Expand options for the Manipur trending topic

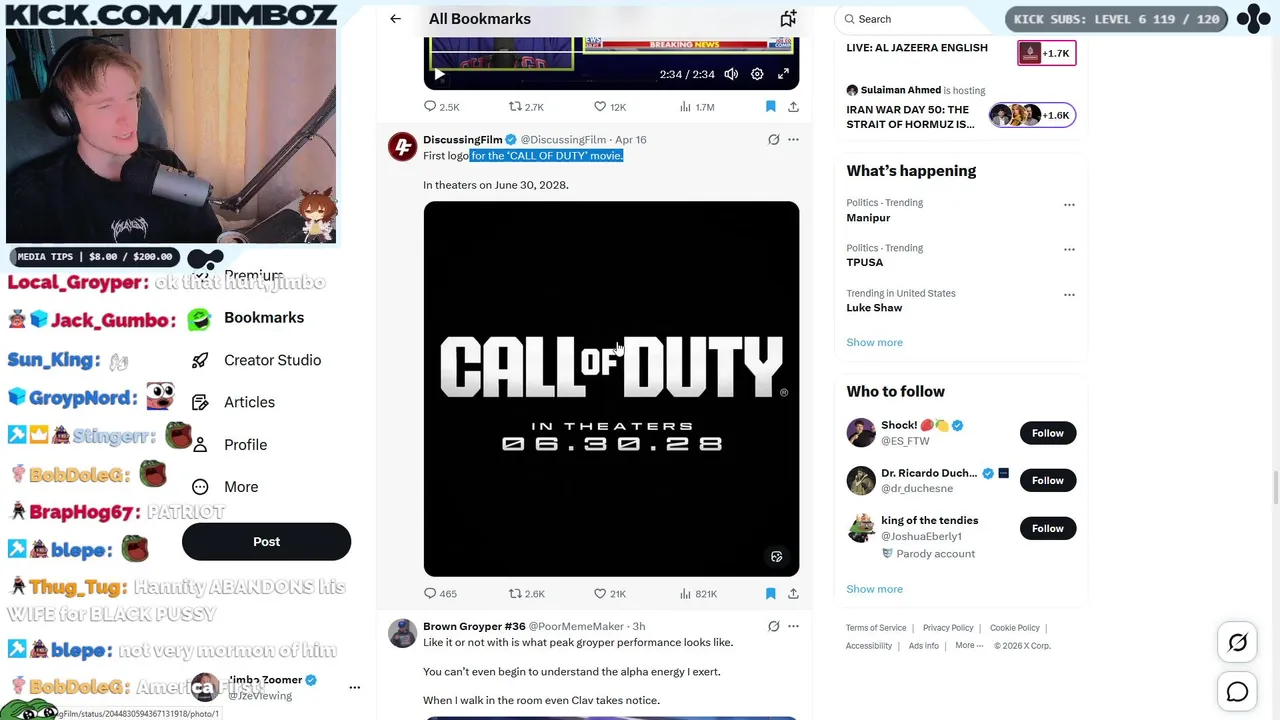pos(1069,205)
